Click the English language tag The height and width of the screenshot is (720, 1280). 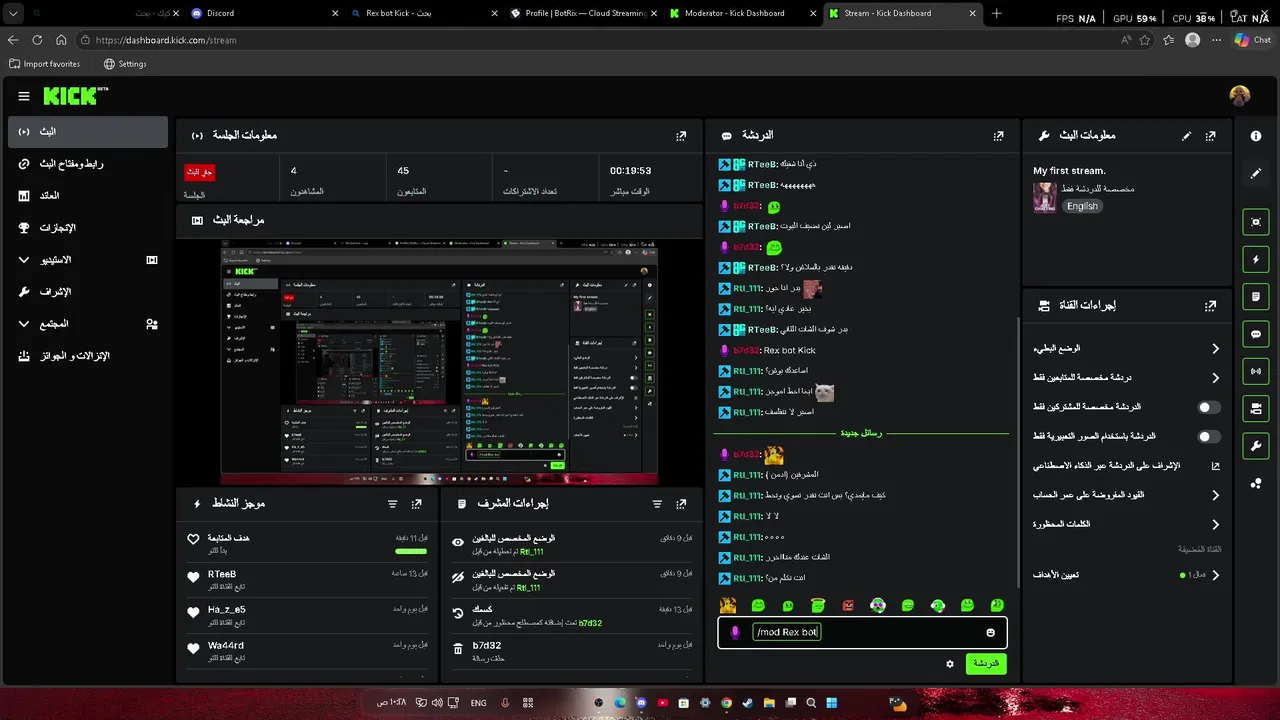coord(1082,206)
